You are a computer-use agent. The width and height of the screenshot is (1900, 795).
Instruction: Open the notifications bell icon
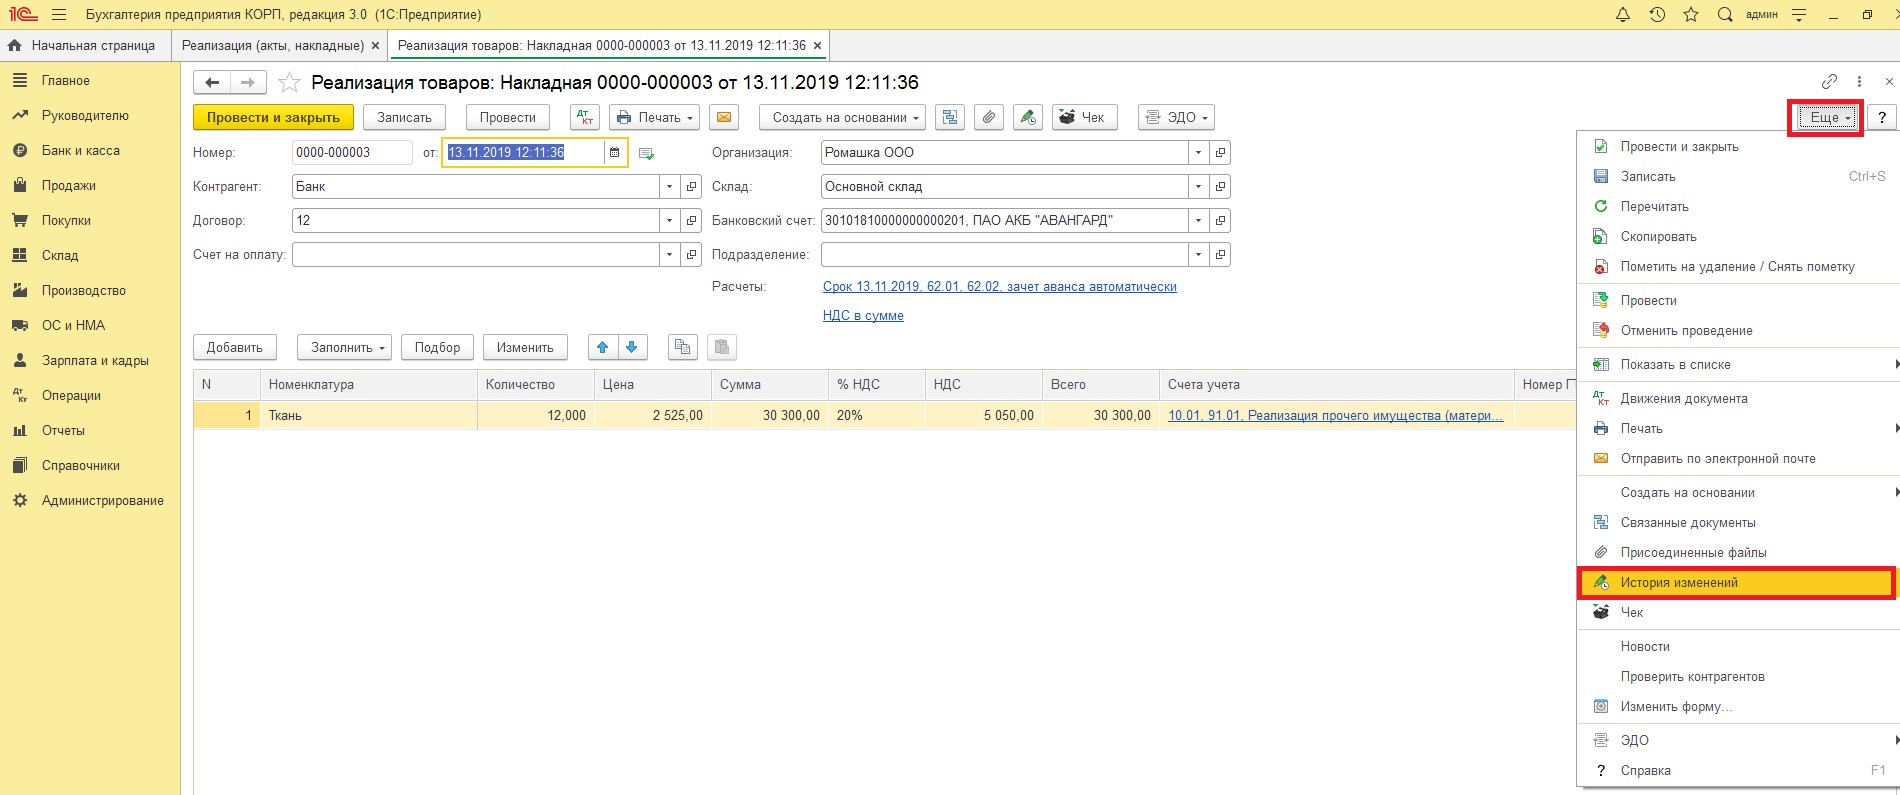[x=1623, y=15]
